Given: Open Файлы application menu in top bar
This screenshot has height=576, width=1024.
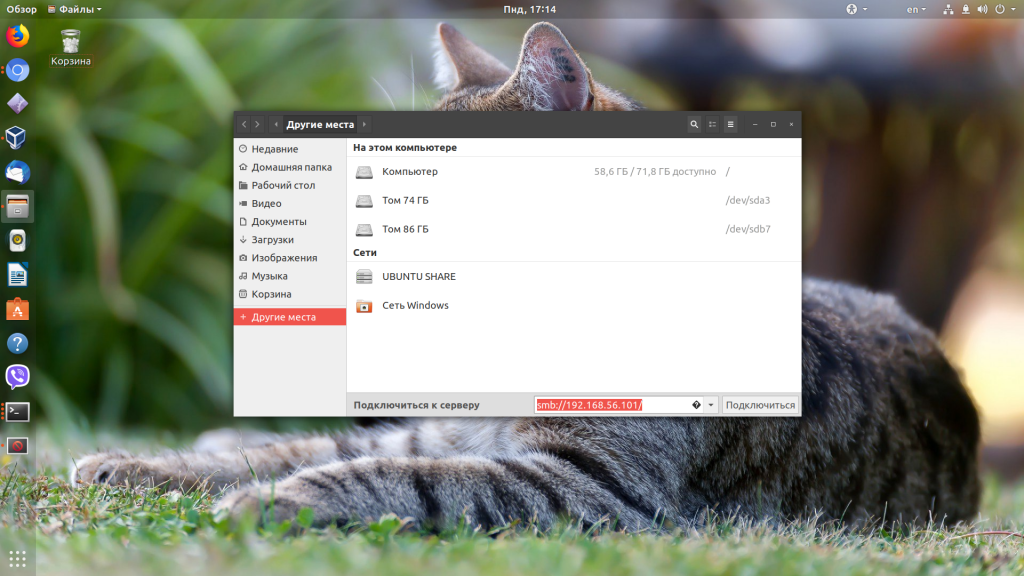Looking at the screenshot, I should point(74,9).
